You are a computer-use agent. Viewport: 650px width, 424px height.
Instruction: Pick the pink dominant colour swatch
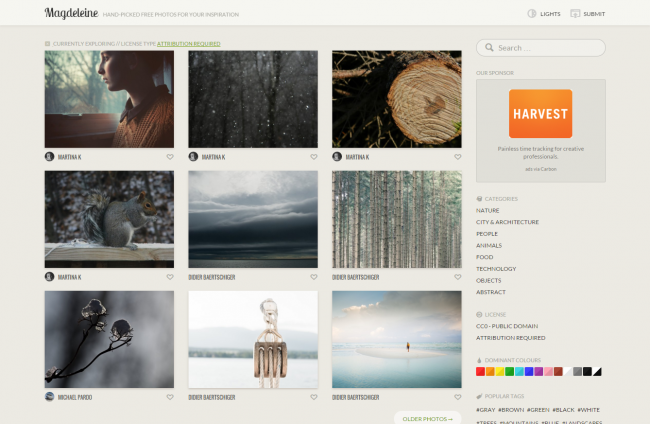tap(548, 371)
